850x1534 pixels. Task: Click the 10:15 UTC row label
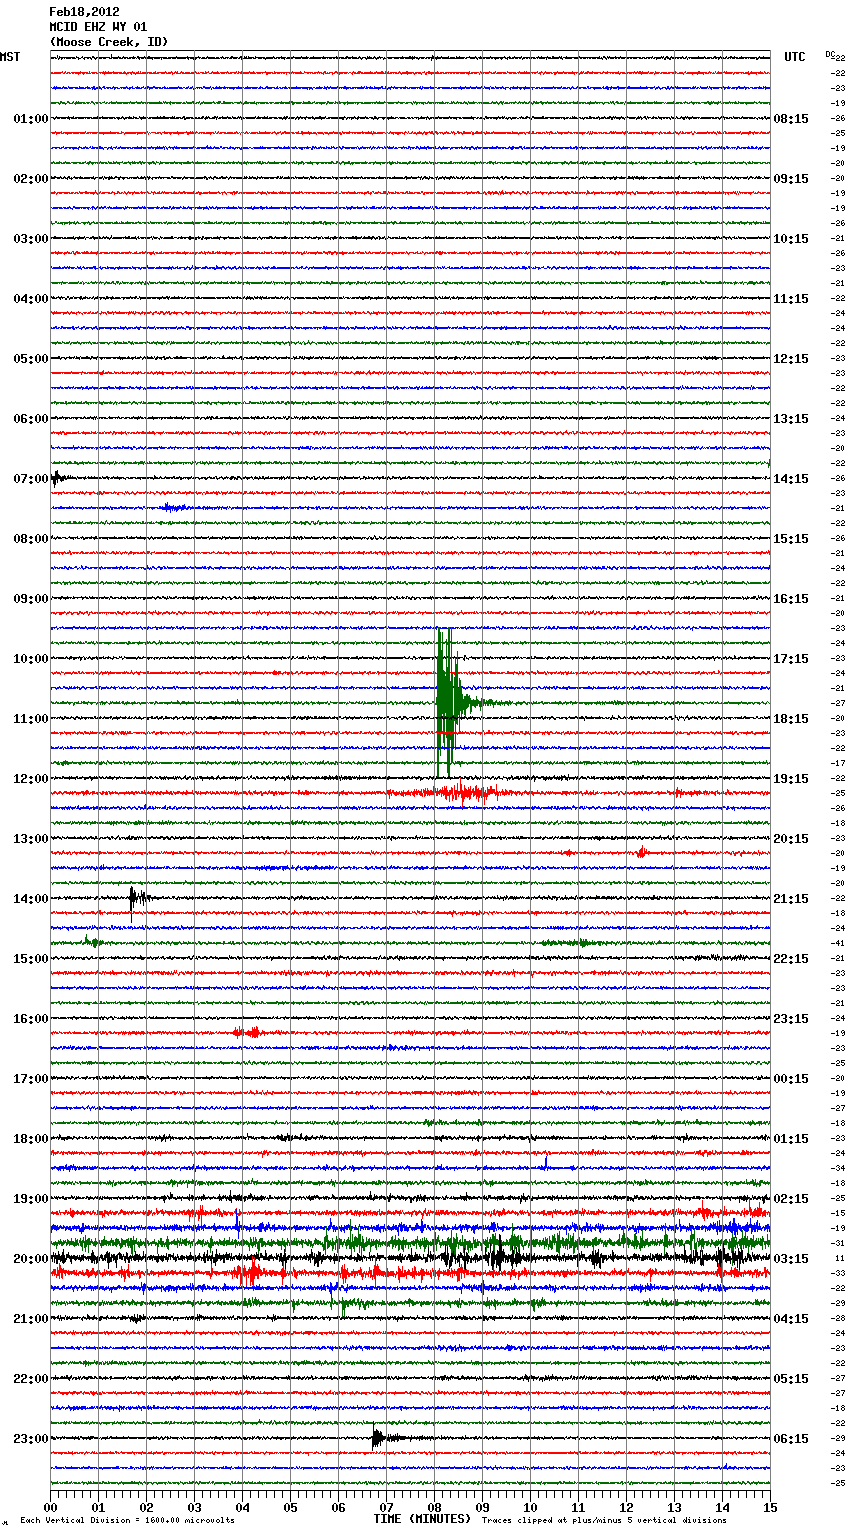pos(791,239)
